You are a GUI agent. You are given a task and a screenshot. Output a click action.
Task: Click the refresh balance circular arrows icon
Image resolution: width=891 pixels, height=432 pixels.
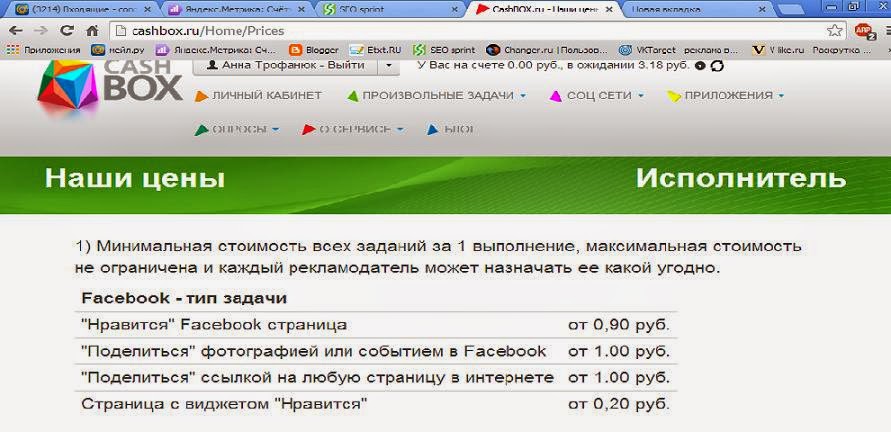[718, 66]
